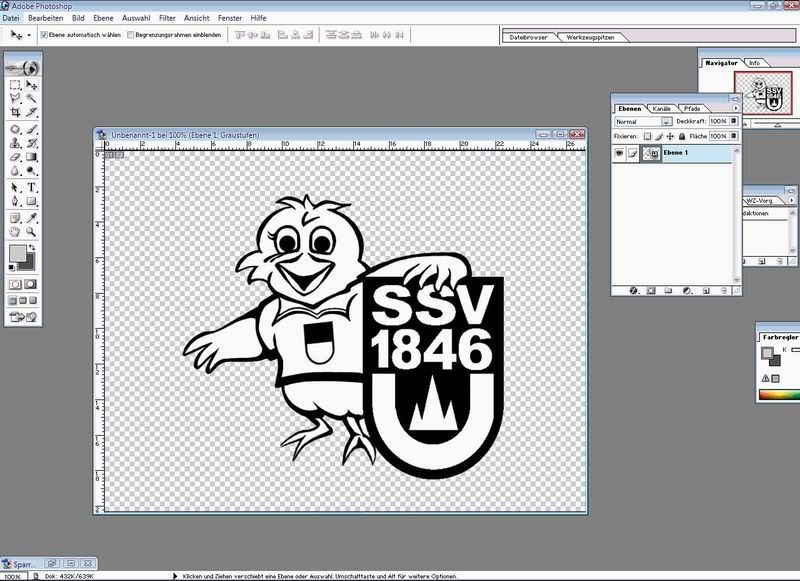
Task: Swap foreground and background colors
Action: coord(32,247)
